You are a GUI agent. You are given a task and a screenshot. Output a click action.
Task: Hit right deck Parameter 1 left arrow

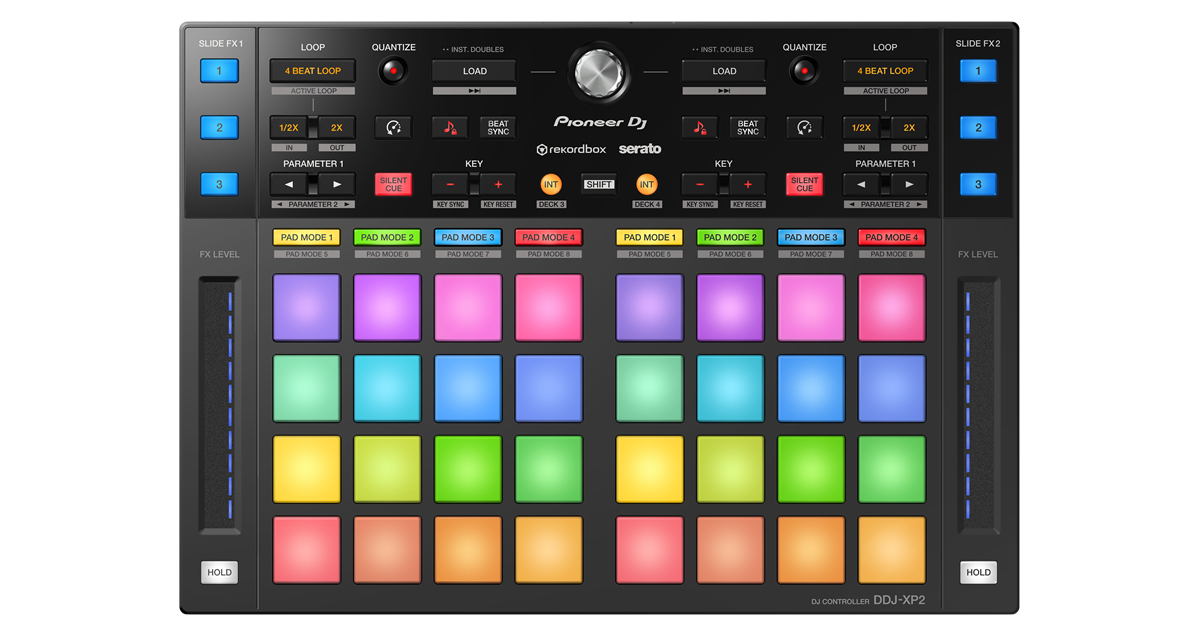click(x=861, y=184)
